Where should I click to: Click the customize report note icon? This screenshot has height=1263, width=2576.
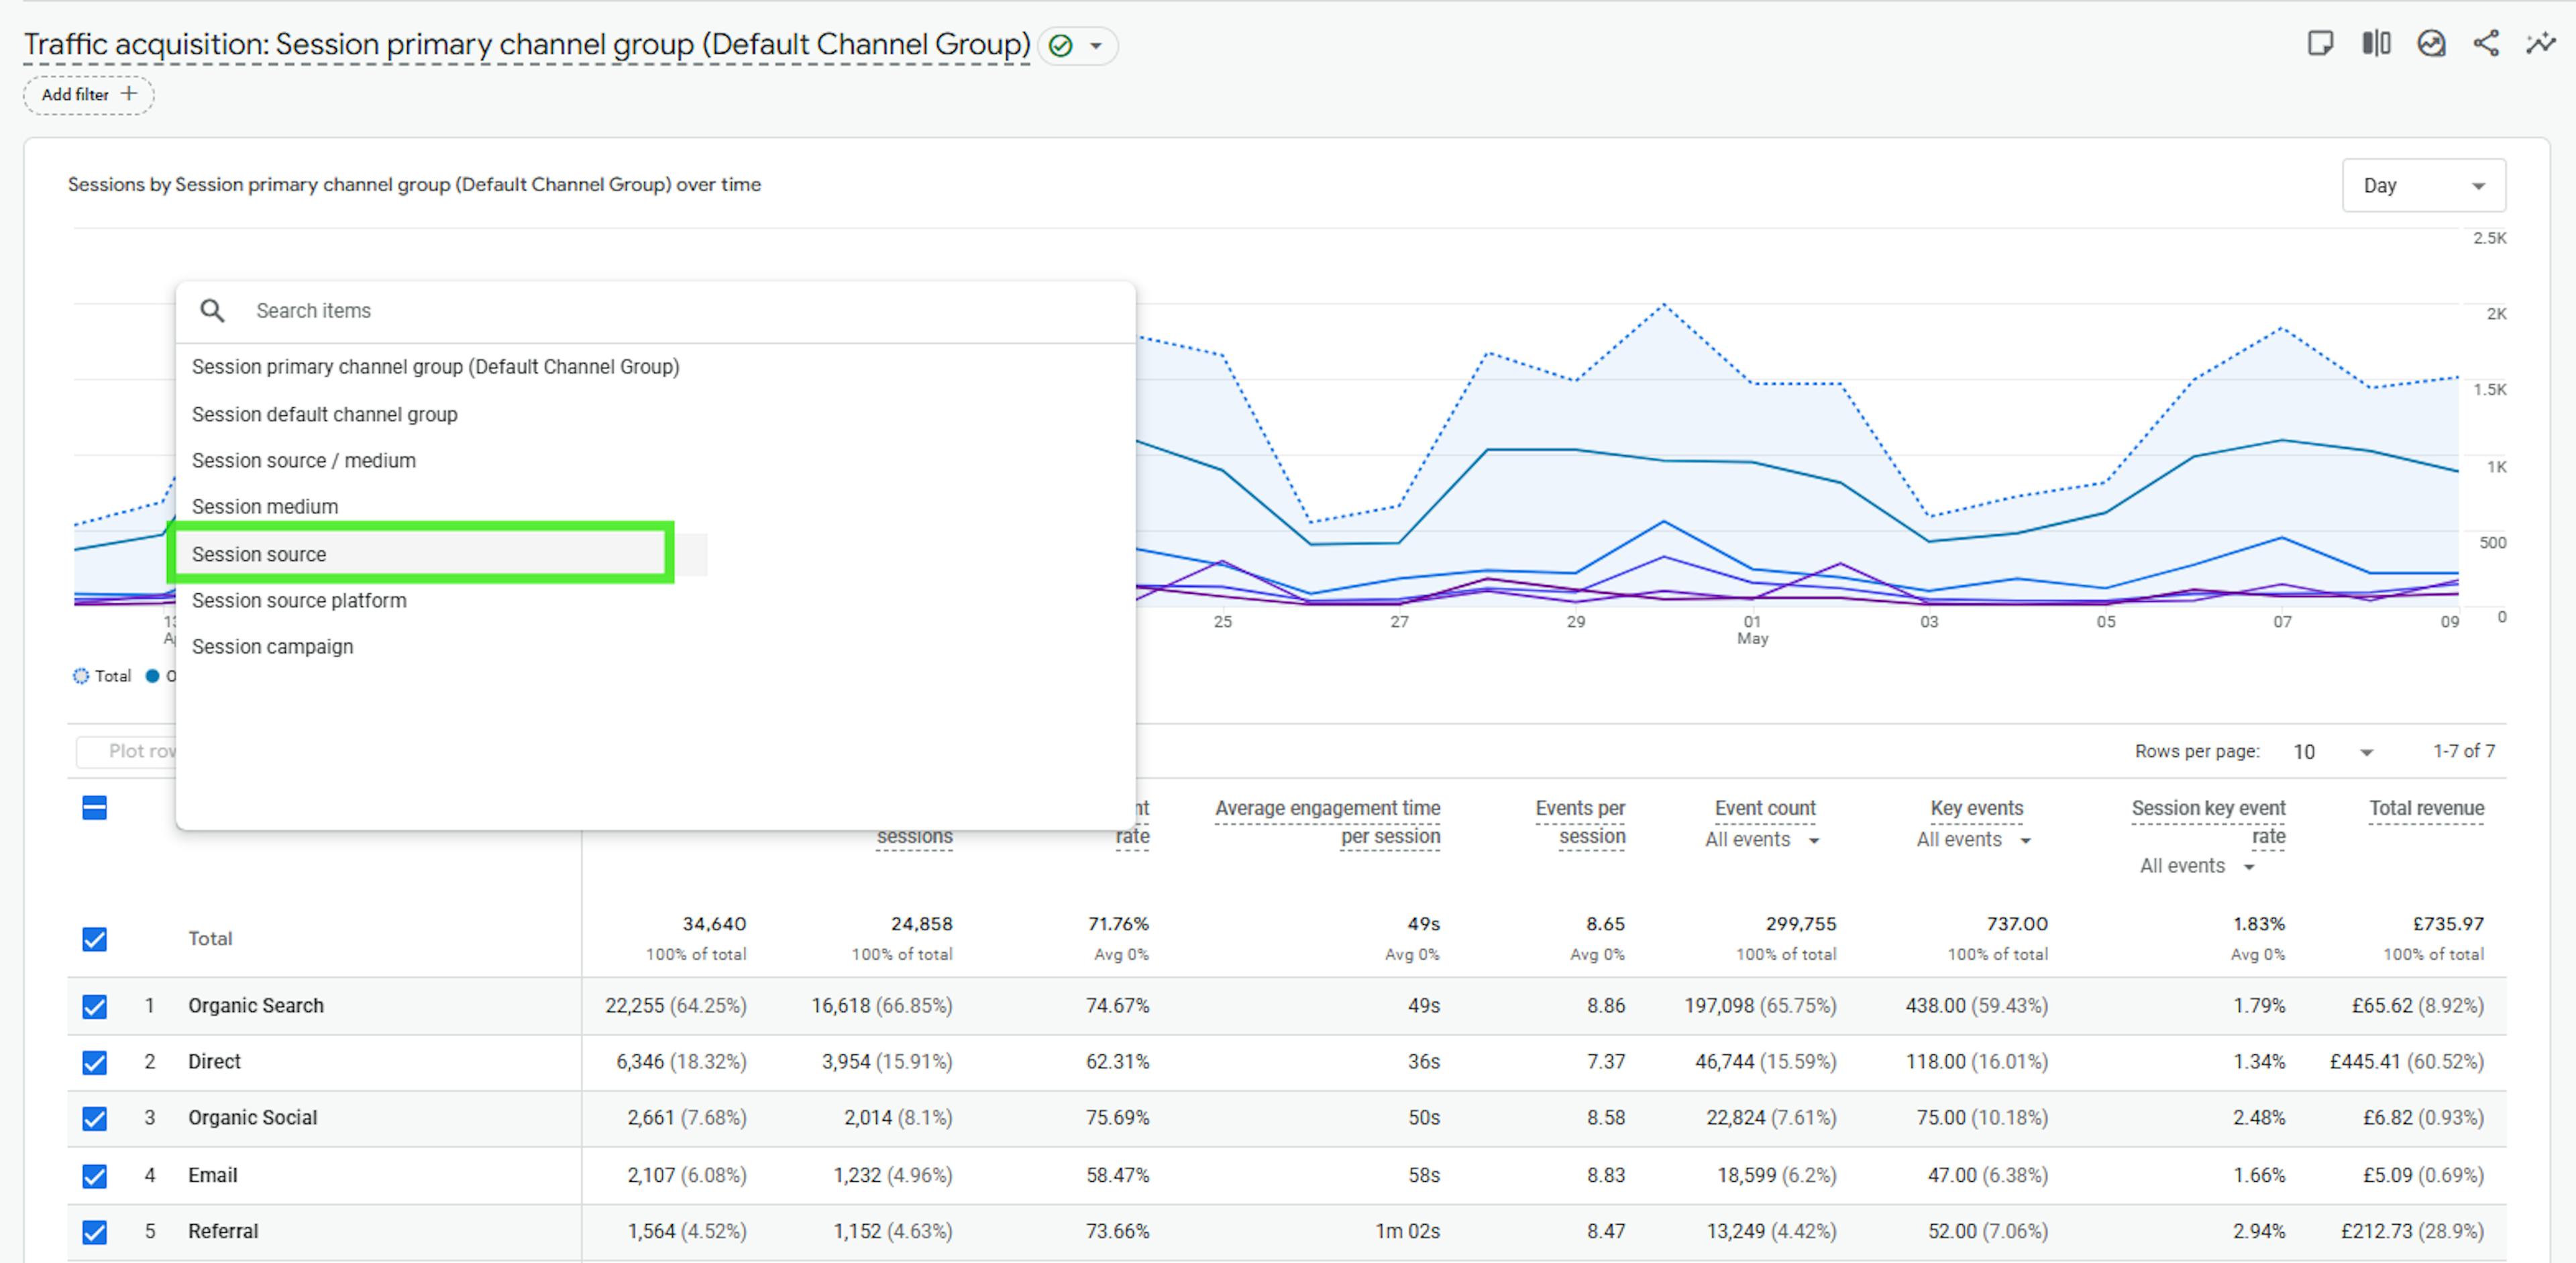coord(2320,43)
